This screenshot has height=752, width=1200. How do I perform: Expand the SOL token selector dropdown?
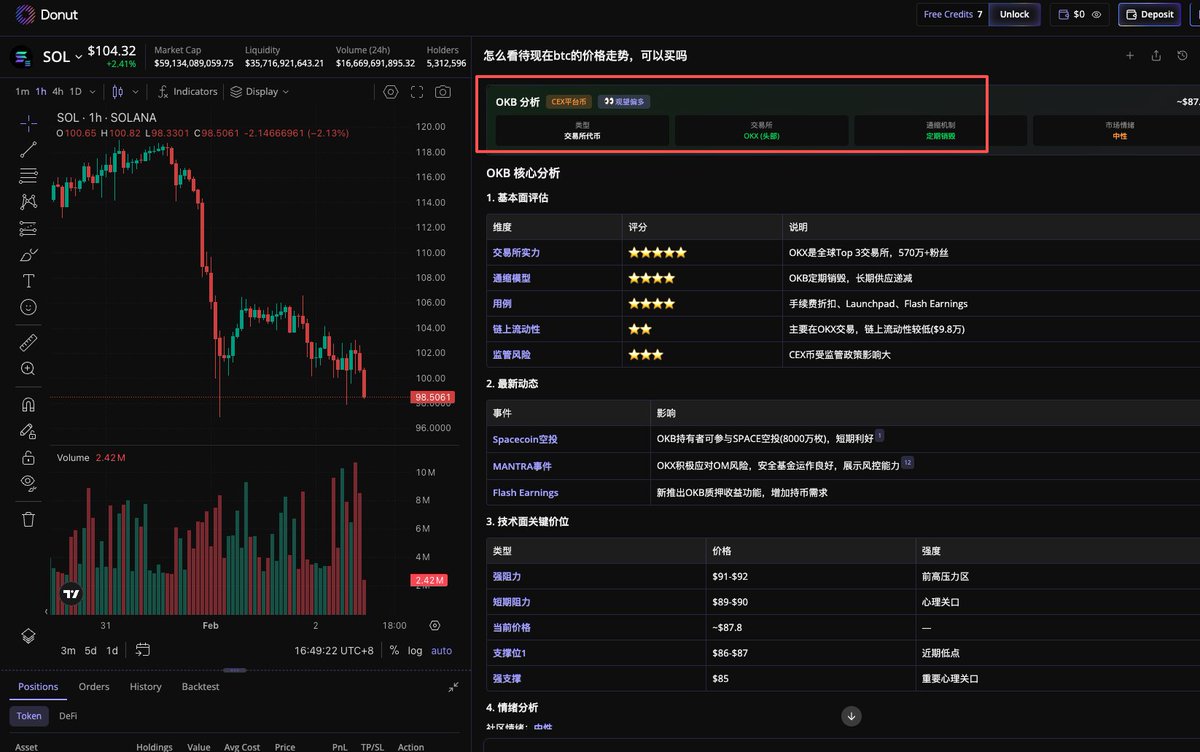[78, 58]
